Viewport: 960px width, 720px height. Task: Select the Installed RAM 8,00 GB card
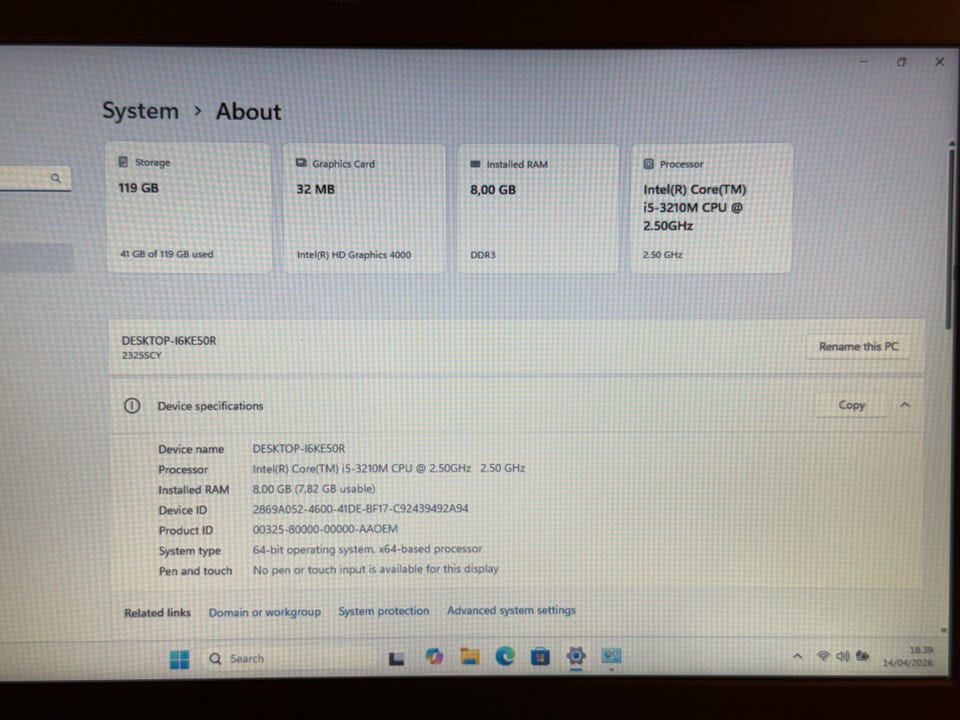(538, 209)
